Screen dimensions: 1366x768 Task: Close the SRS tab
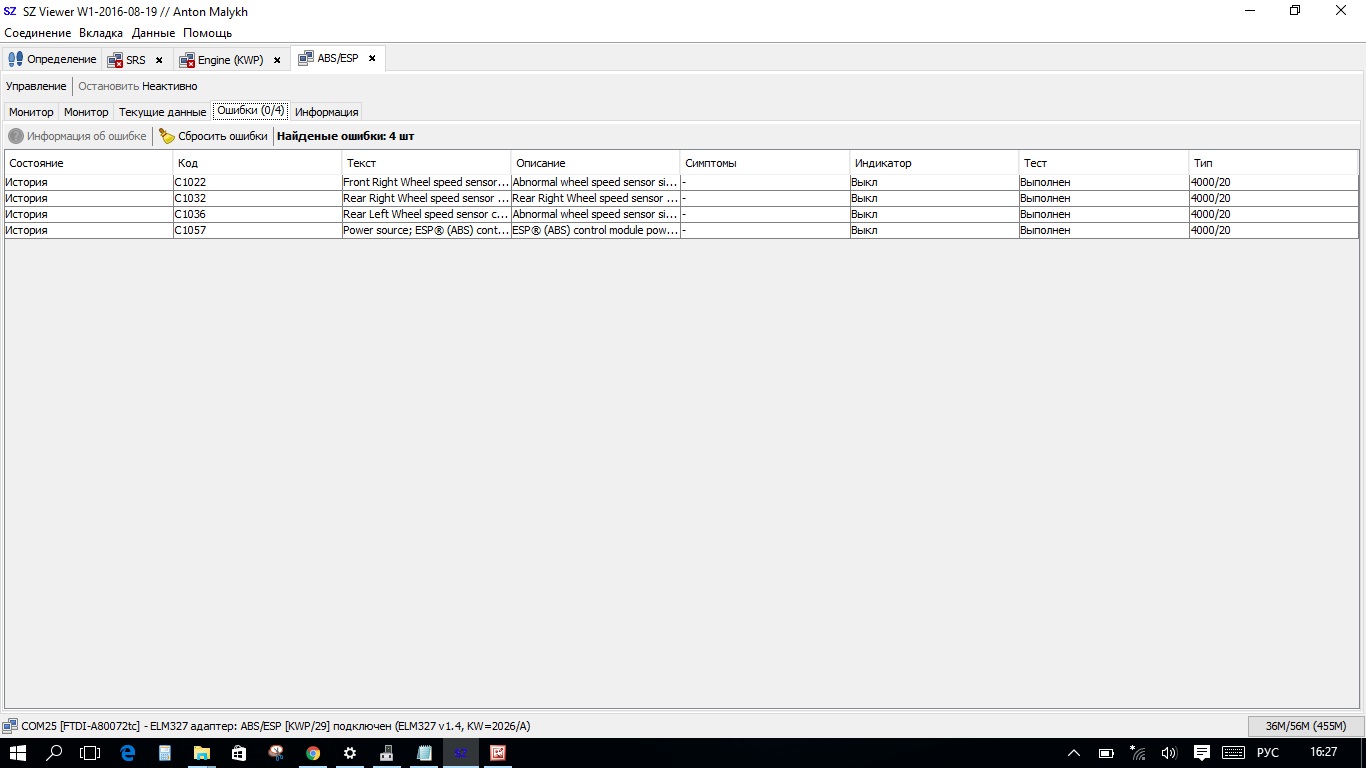pyautogui.click(x=159, y=60)
